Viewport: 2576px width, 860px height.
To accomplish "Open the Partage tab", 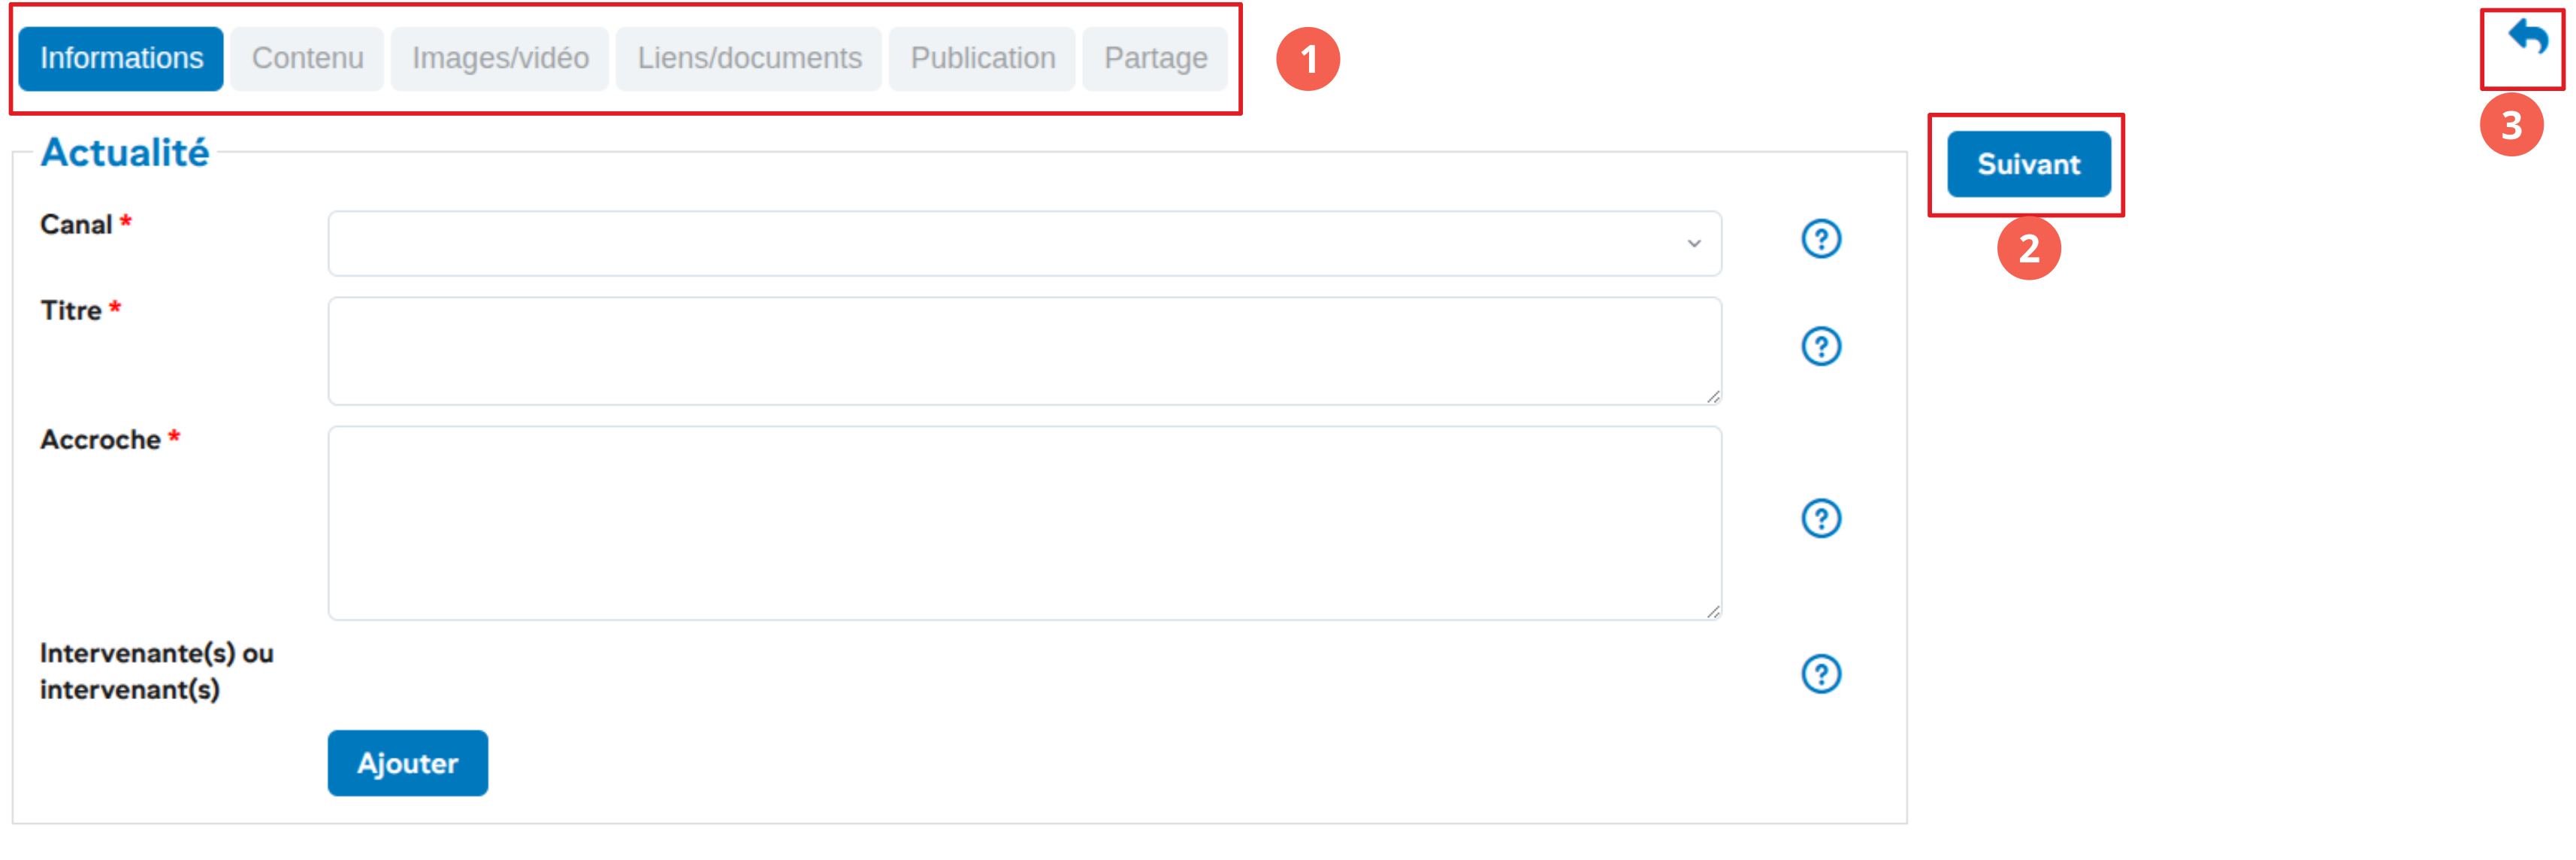I will tap(1155, 58).
